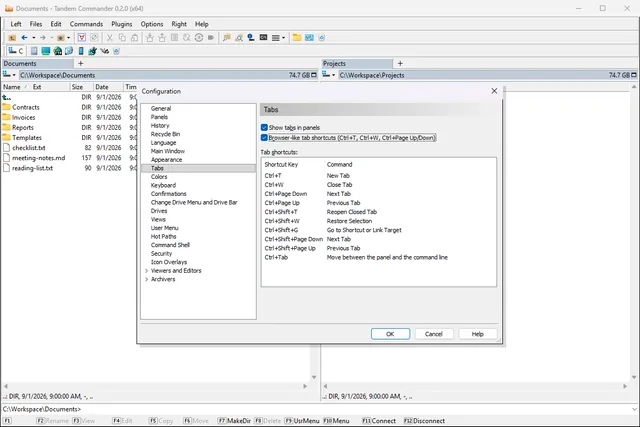Click F12 Disconnect in bottom bar
The height and width of the screenshot is (427, 640).
[x=424, y=420]
